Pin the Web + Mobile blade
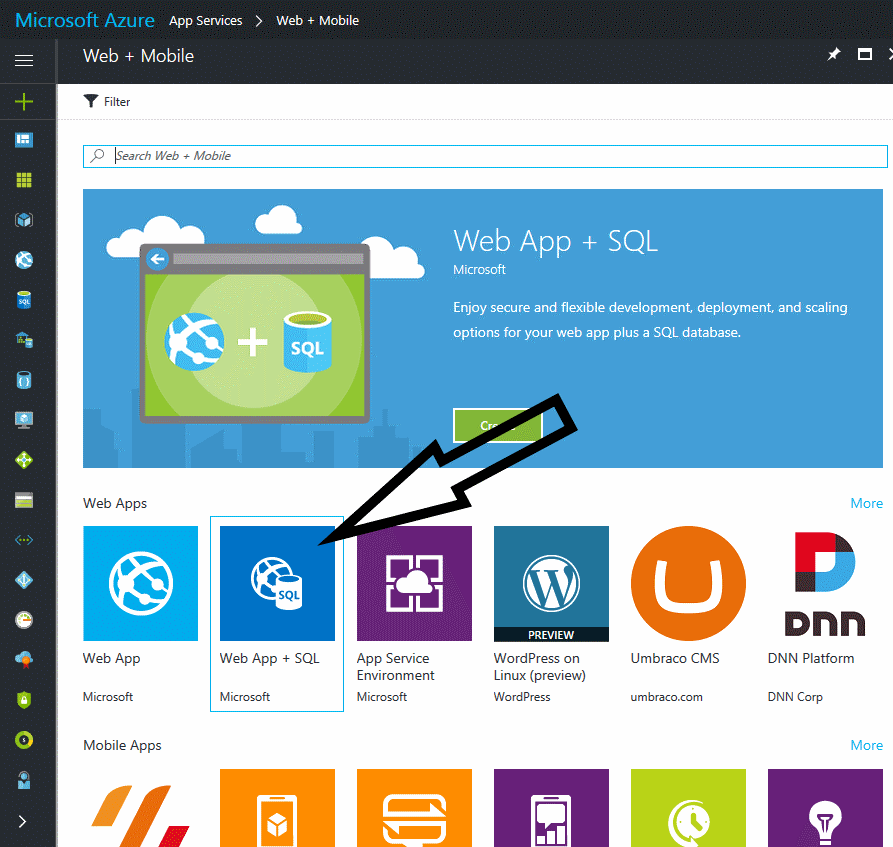Image resolution: width=893 pixels, height=847 pixels. 834,55
